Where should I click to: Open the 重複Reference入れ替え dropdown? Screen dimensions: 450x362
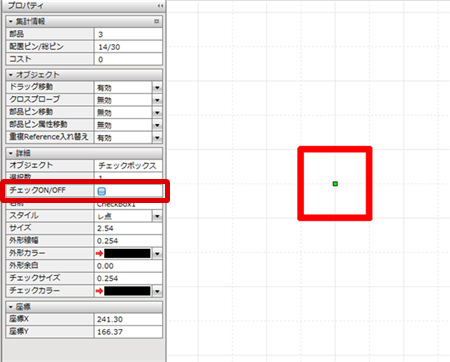[x=157, y=138]
